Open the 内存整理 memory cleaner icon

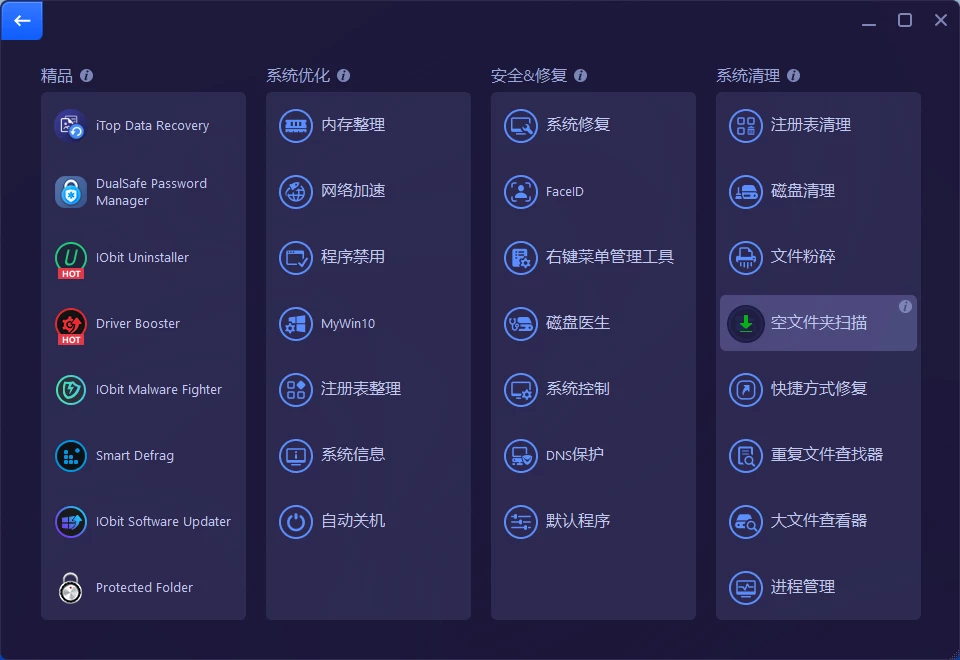point(295,126)
